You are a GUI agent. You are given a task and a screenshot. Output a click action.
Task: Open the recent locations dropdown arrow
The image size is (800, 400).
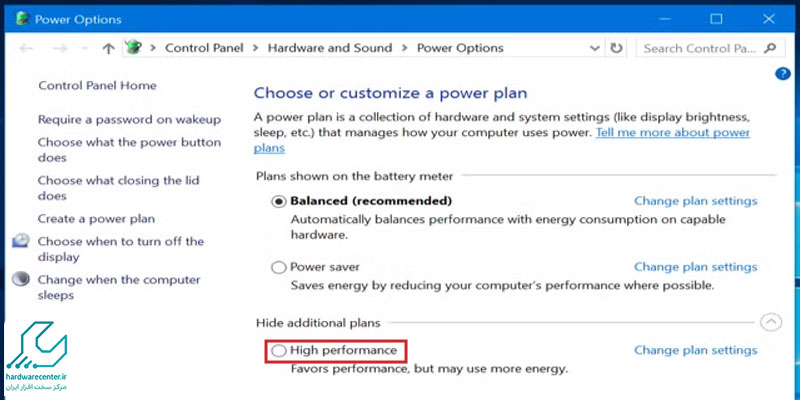pyautogui.click(x=85, y=48)
